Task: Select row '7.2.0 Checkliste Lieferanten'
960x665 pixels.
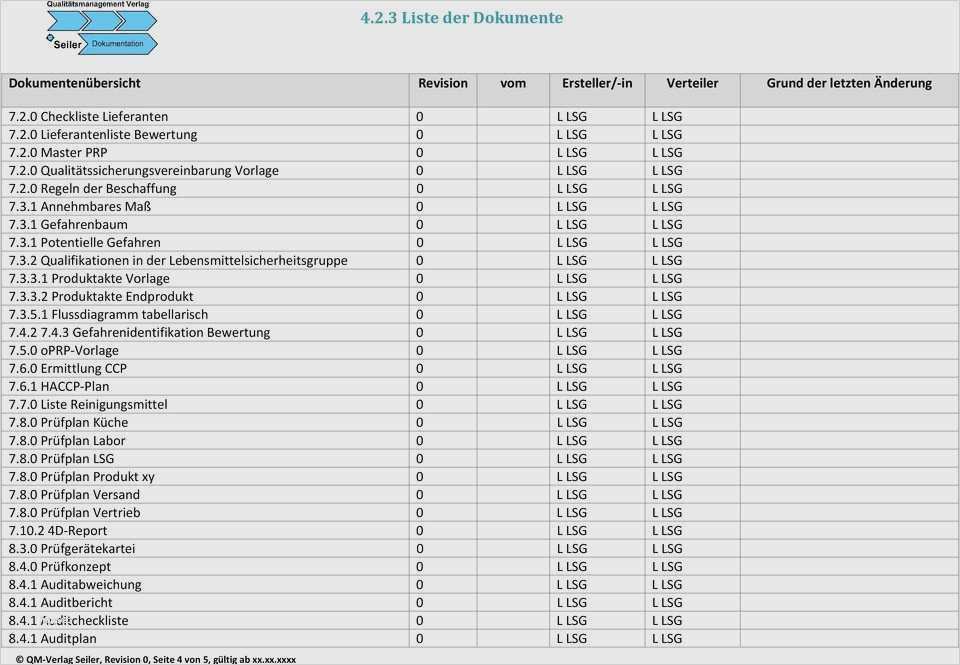Action: tap(88, 117)
